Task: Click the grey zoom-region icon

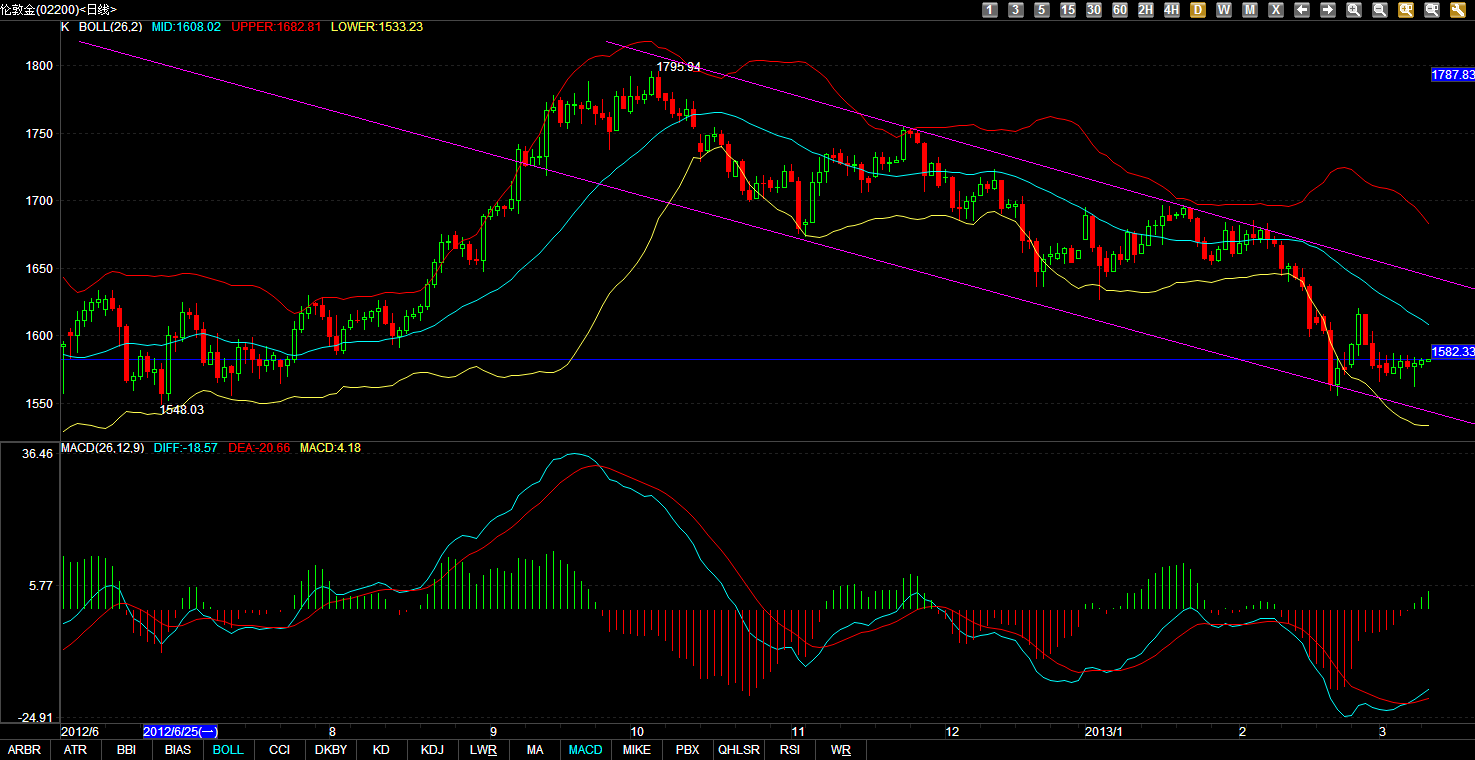Action: pos(1432,9)
